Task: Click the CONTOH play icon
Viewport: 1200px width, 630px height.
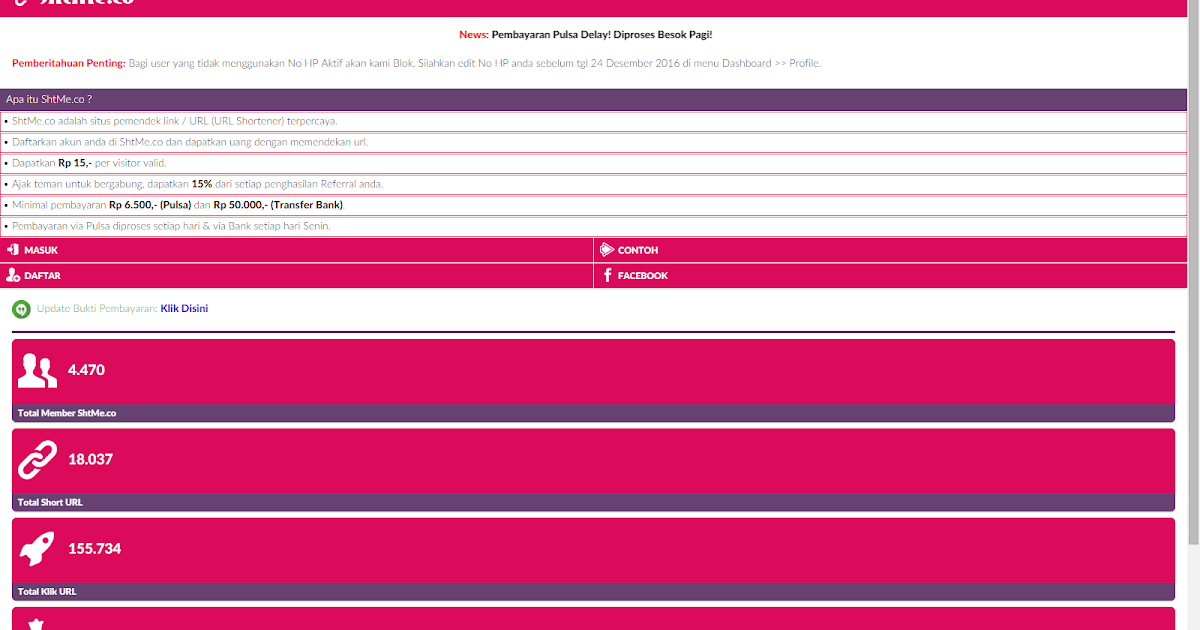Action: pos(606,250)
